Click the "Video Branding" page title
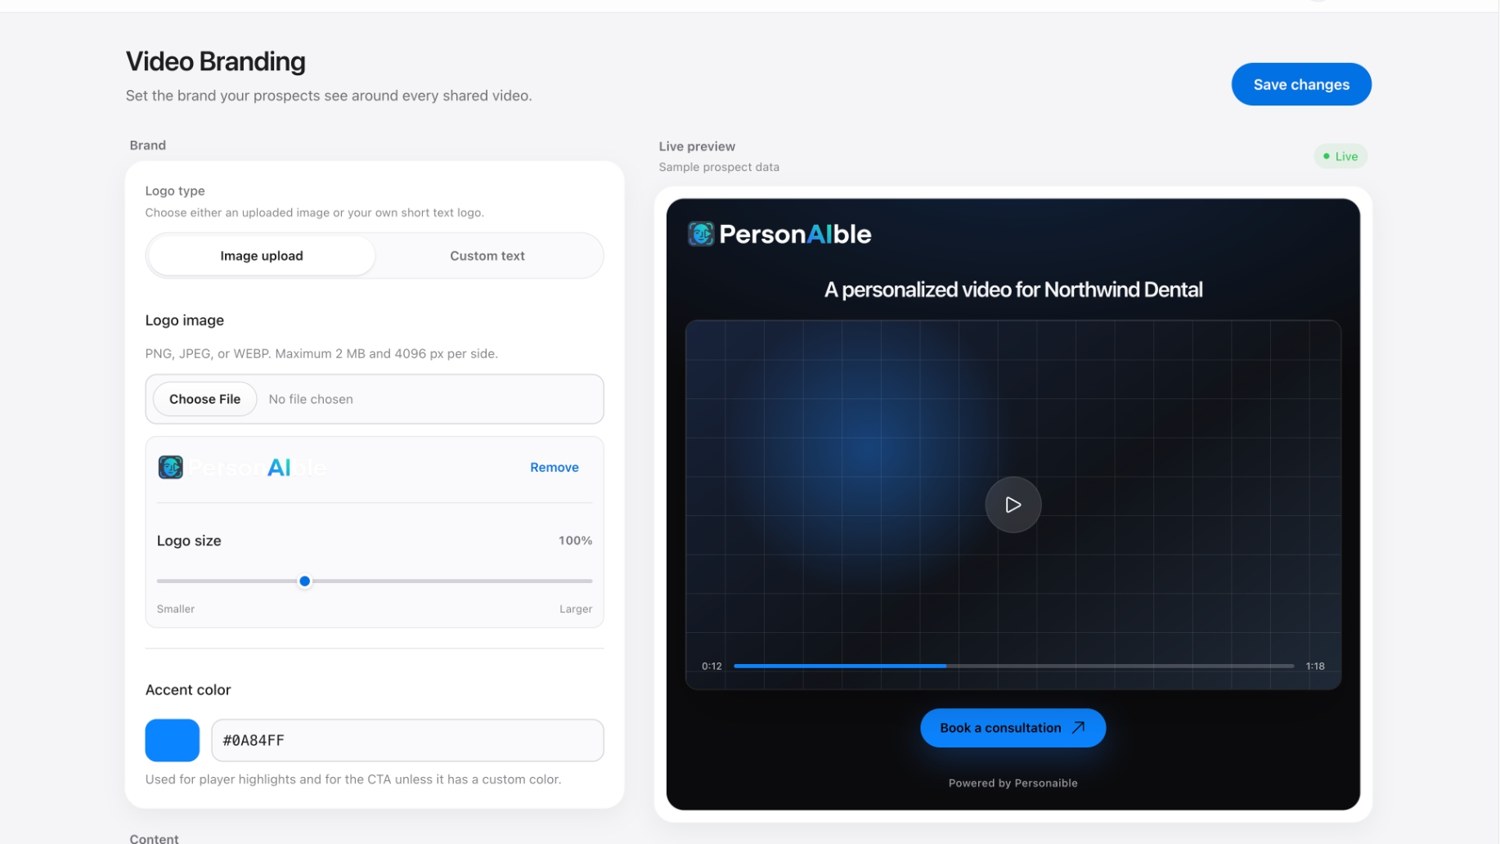The width and height of the screenshot is (1500, 844). coord(216,62)
